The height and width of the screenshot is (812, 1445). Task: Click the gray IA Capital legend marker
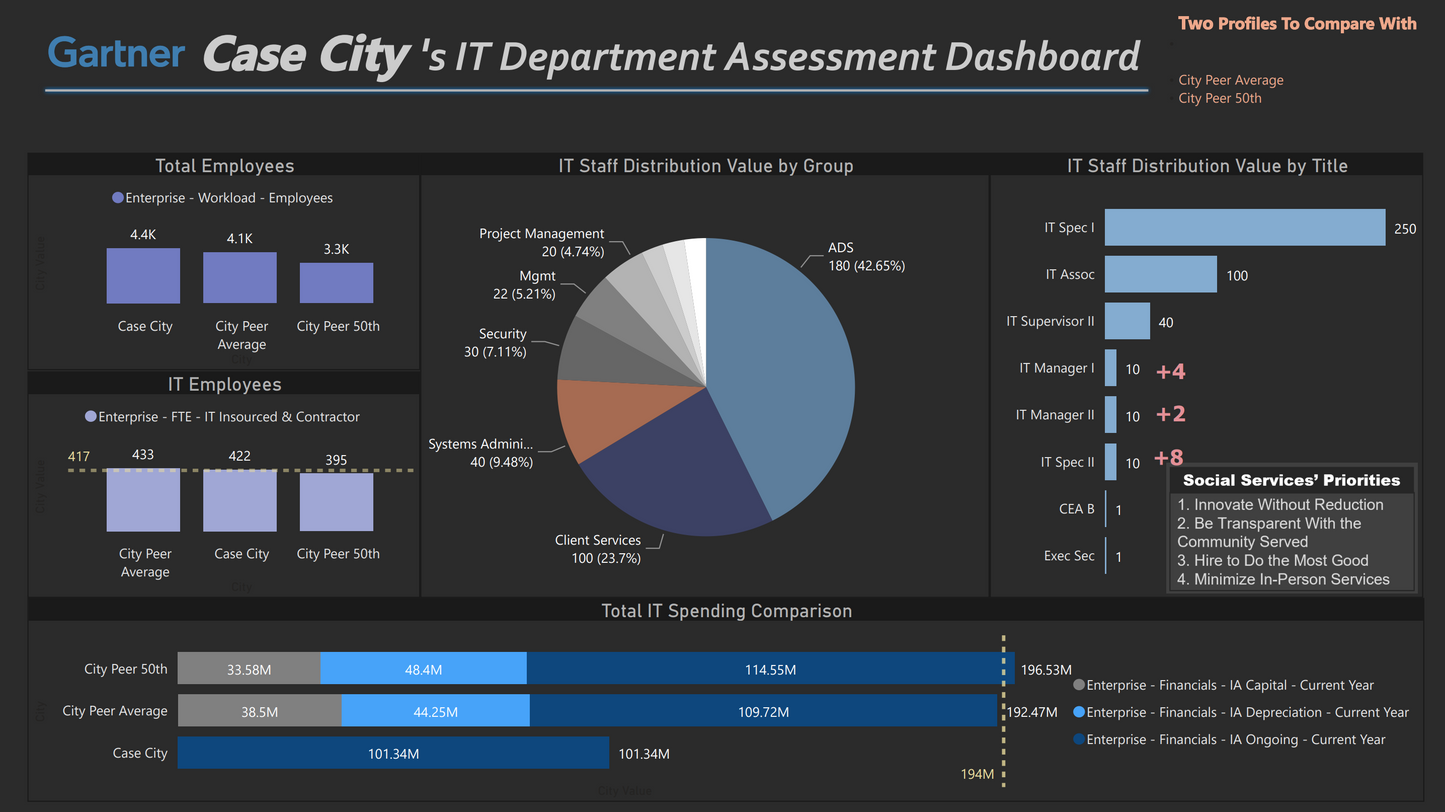(x=1078, y=685)
